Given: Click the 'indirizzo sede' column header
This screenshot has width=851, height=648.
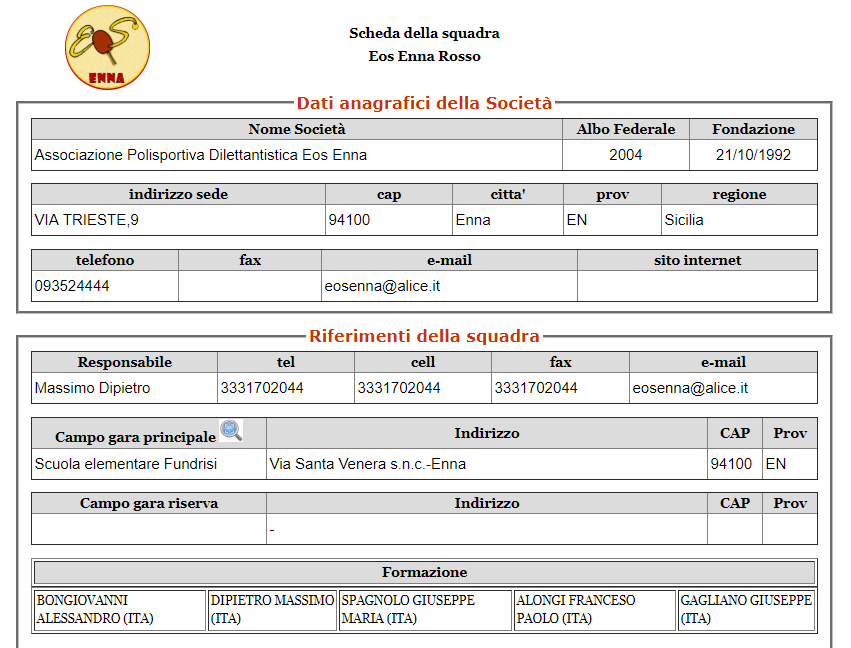Looking at the screenshot, I should coord(179,194).
